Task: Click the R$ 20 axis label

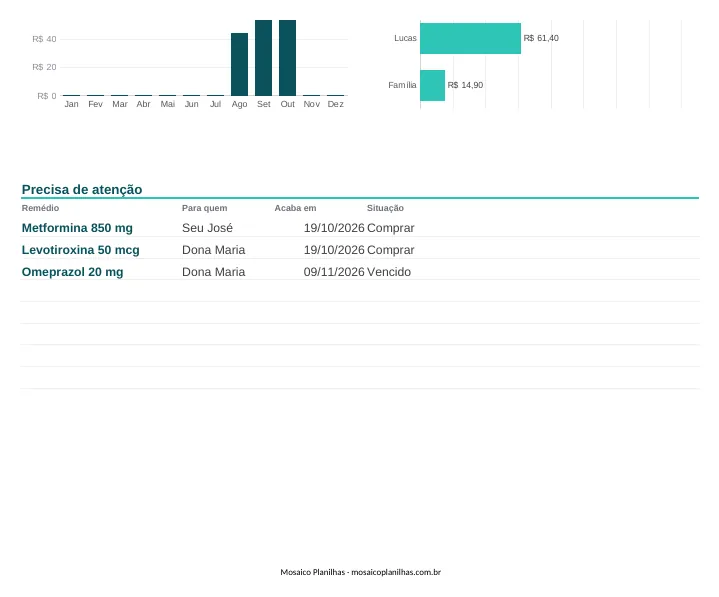Action: [44, 67]
